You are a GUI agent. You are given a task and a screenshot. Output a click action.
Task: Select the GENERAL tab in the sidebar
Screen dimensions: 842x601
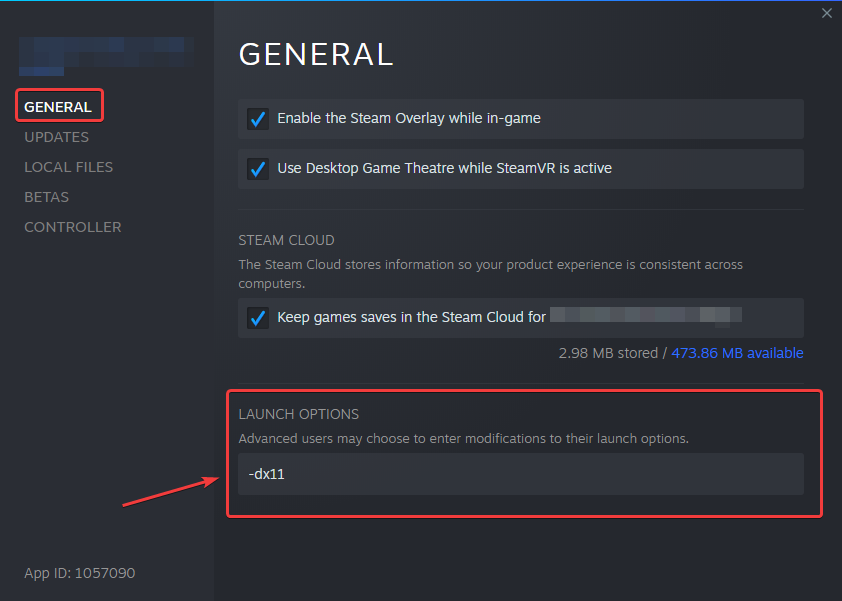pyautogui.click(x=58, y=107)
